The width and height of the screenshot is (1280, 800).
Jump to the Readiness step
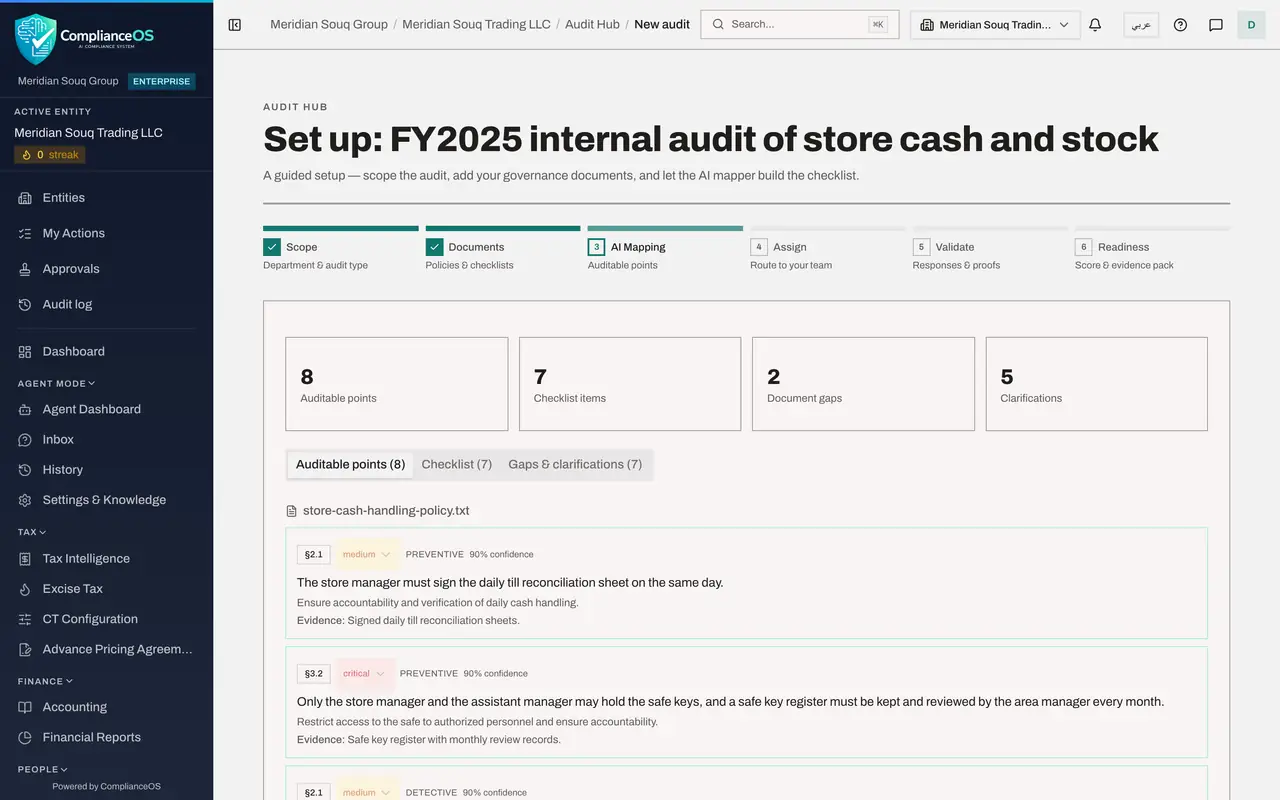1152,249
